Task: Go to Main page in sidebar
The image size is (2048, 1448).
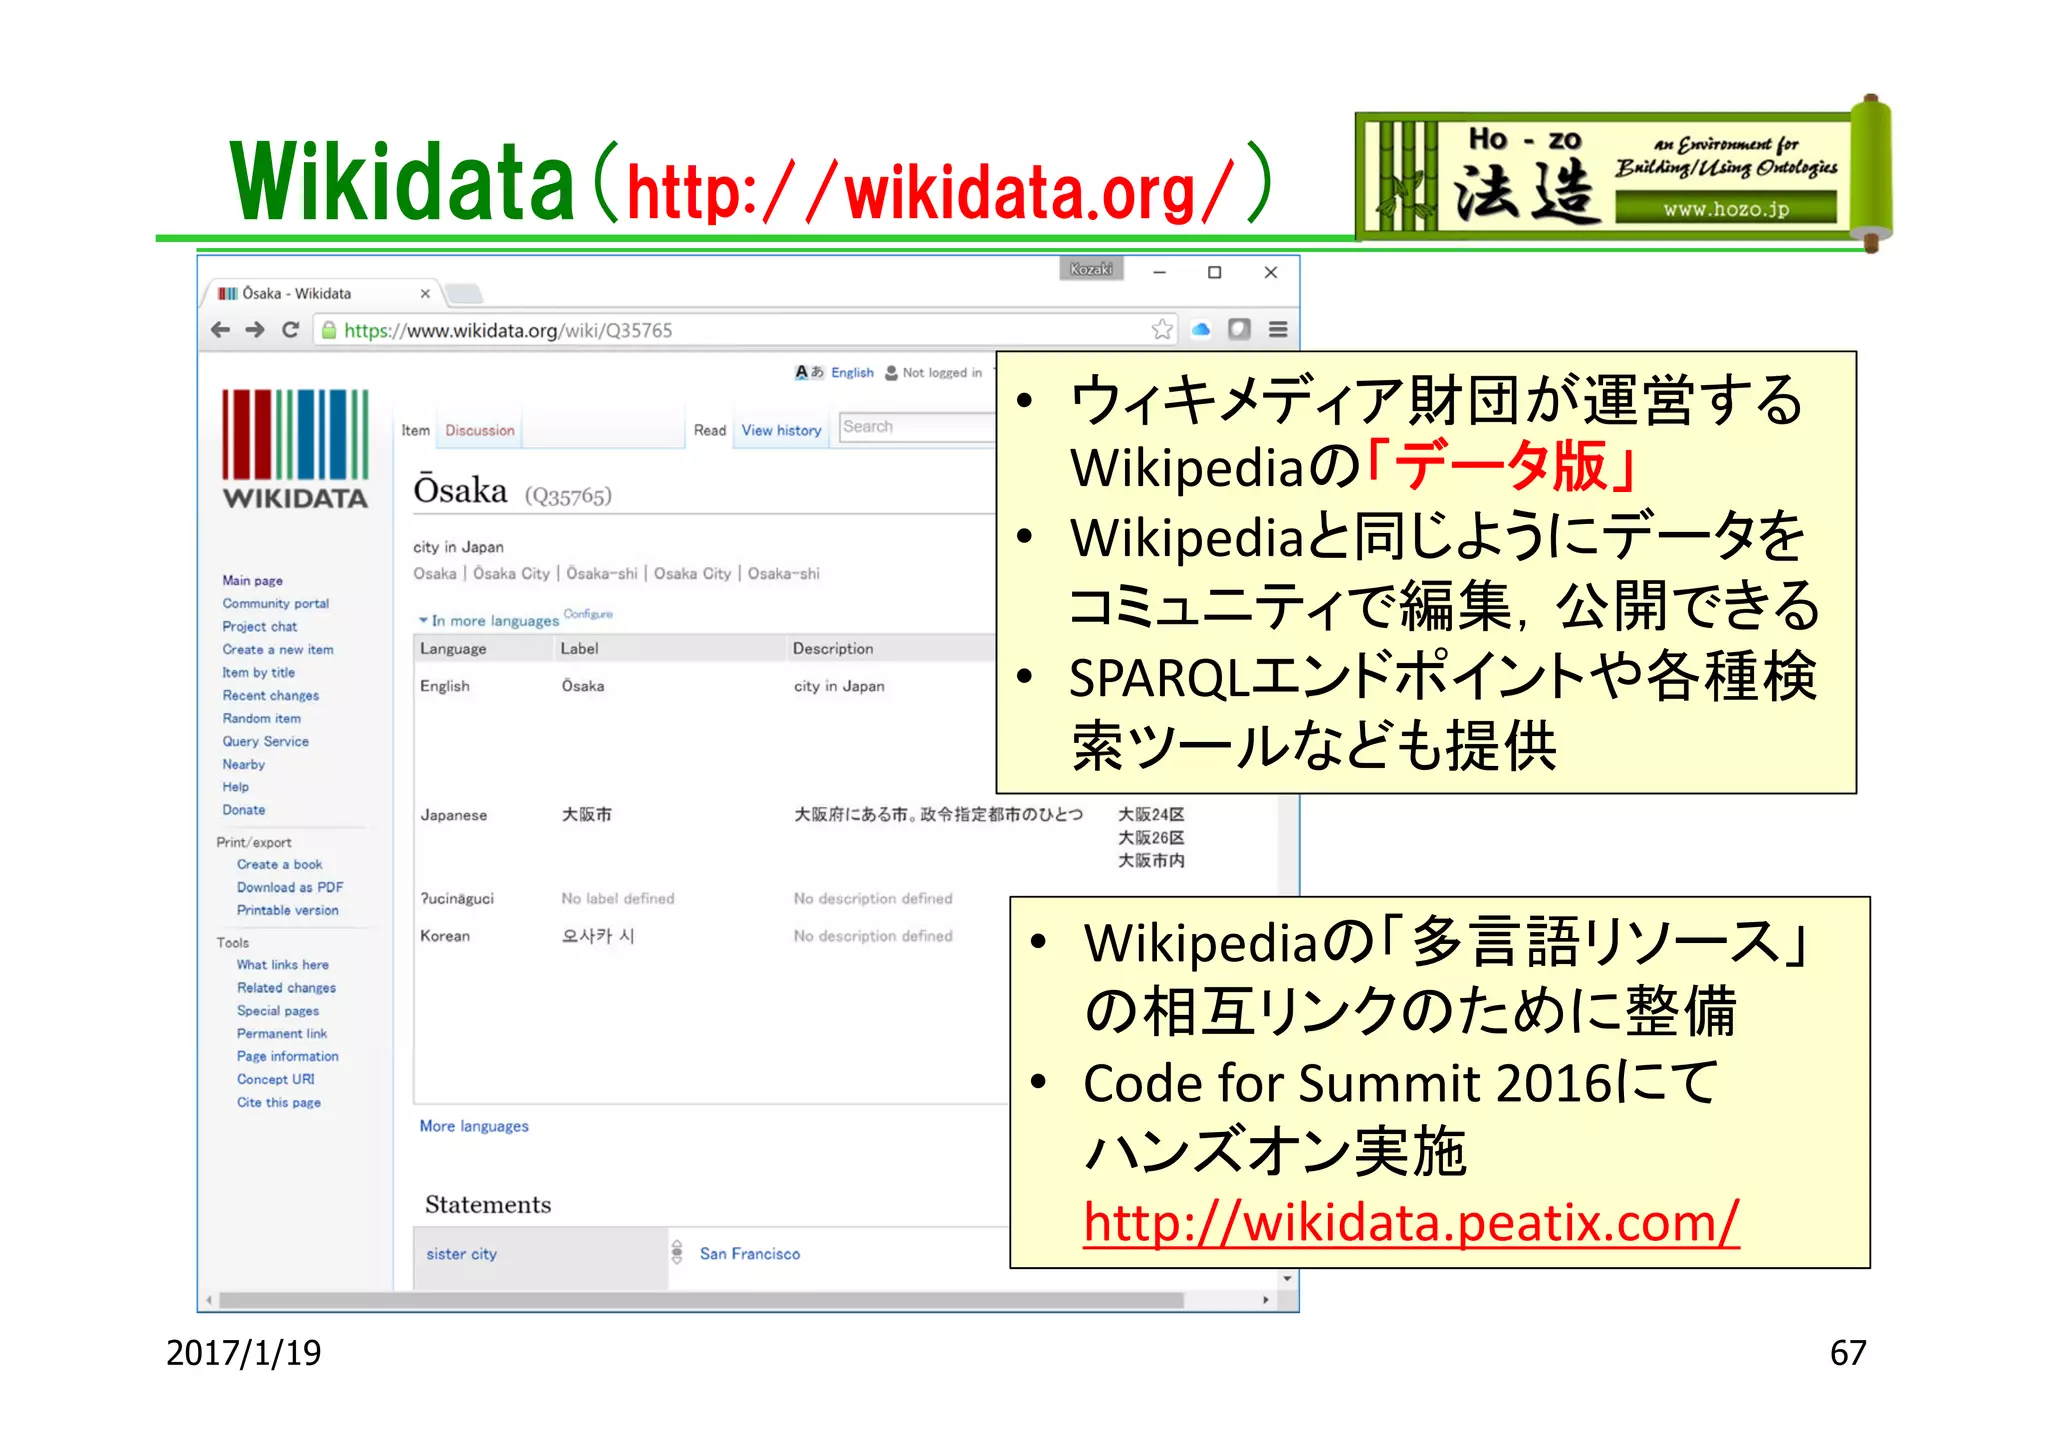Action: click(253, 581)
